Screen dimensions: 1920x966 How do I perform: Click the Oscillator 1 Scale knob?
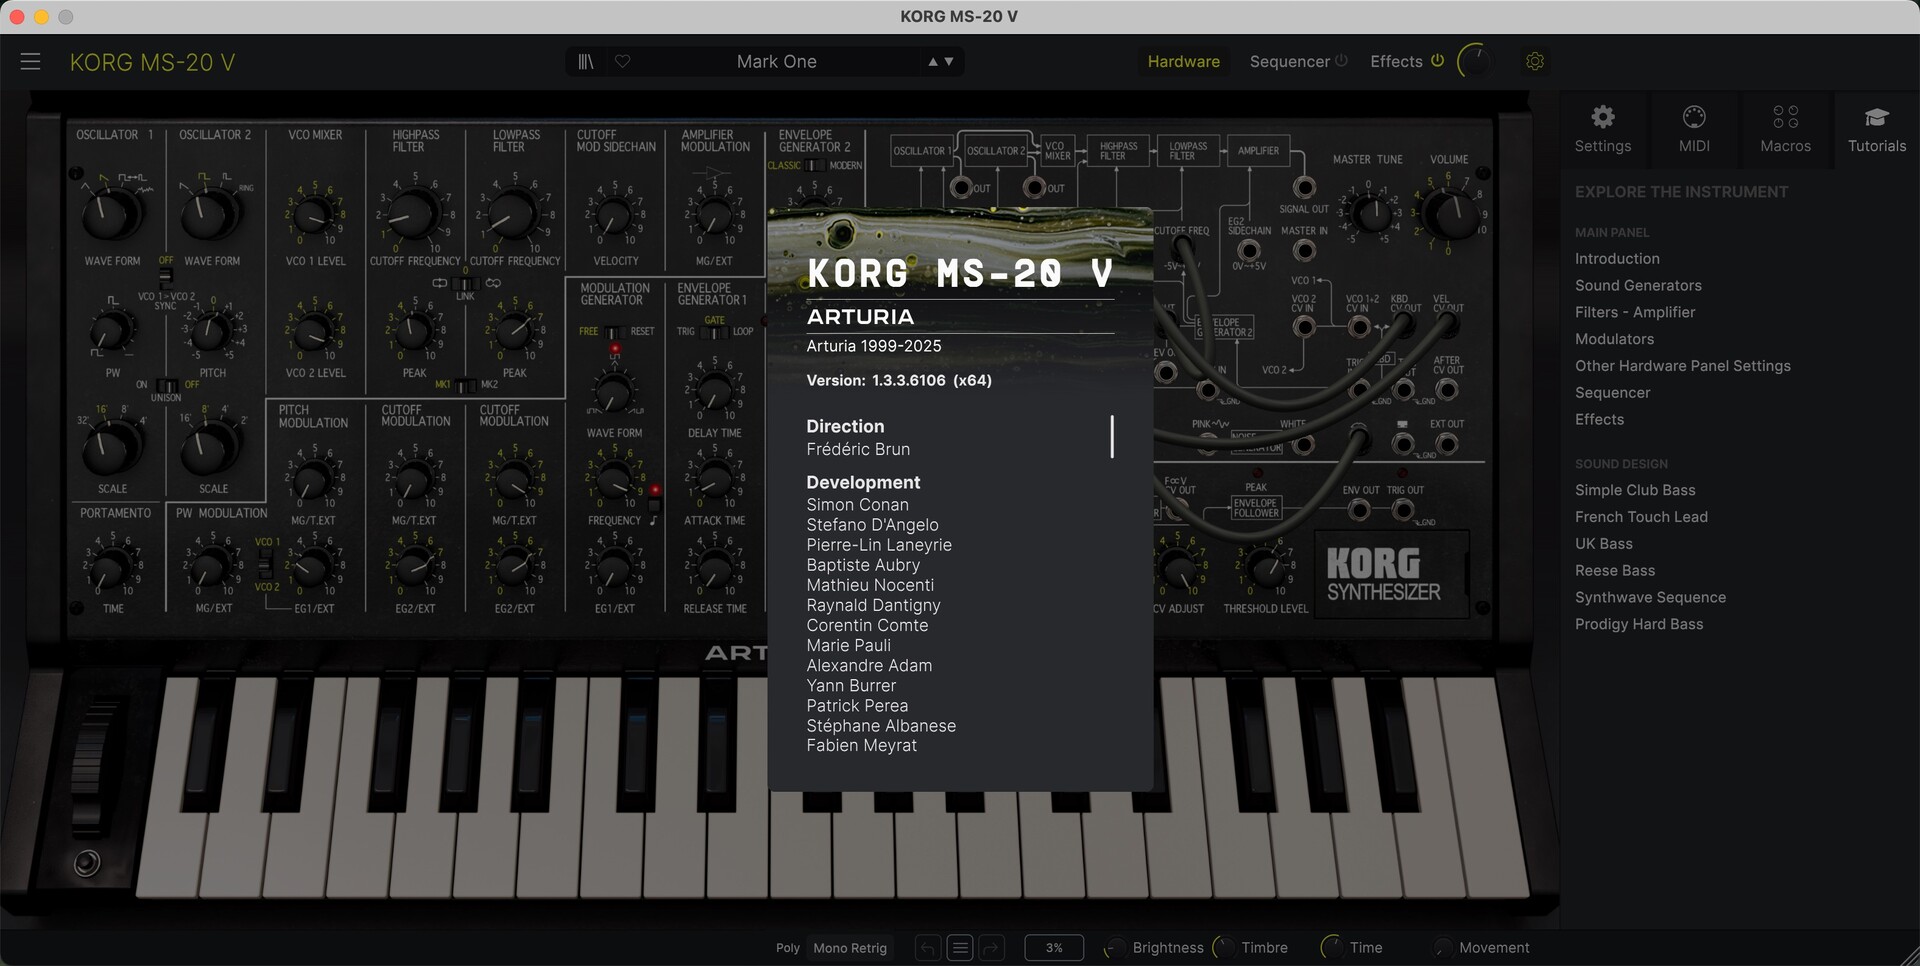[110, 447]
